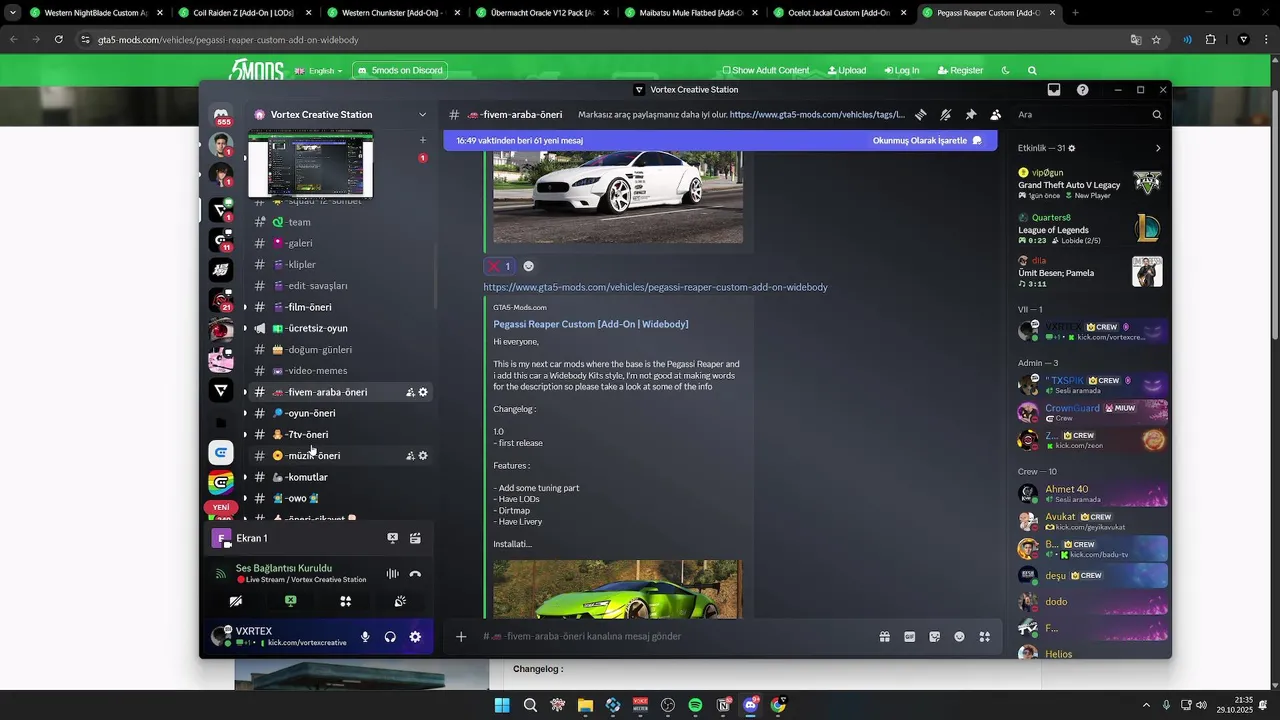This screenshot has width=1280, height=720.
Task: Expand arrow beside -ücretsiz-oyun channel
Action: 245,328
